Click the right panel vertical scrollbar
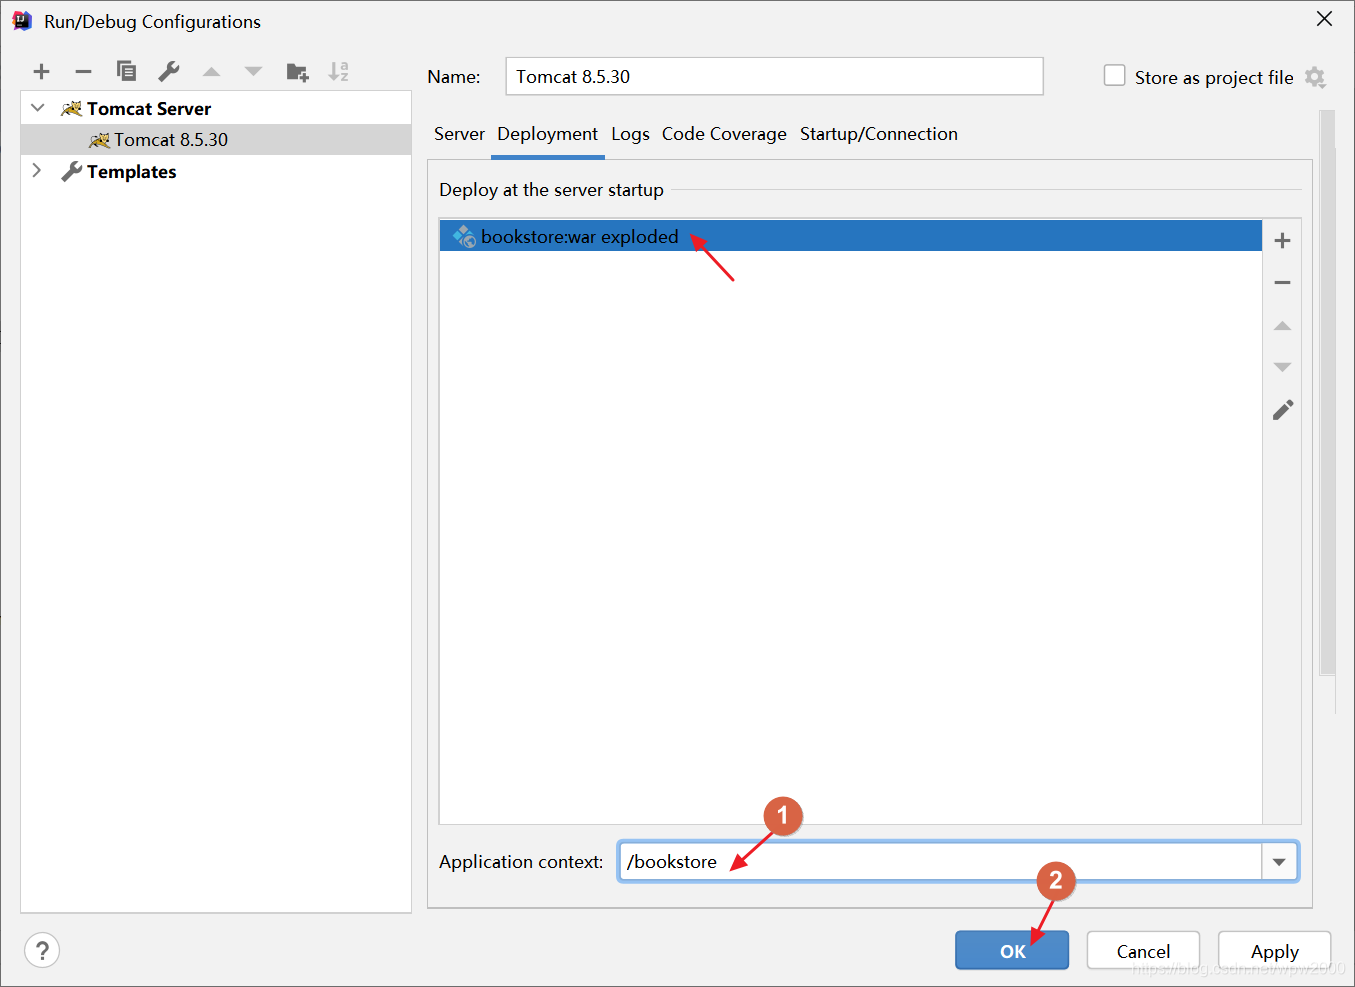This screenshot has width=1355, height=987. click(x=1327, y=393)
